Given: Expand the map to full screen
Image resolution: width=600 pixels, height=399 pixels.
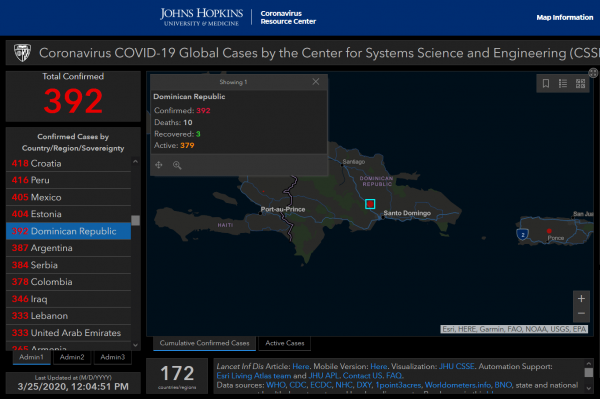Looking at the screenshot, I should click(x=593, y=73).
